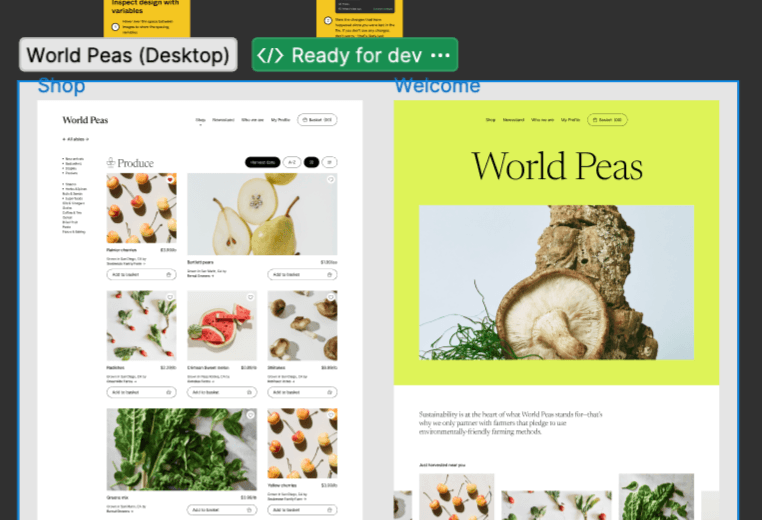Click the A-Z sort pill

pyautogui.click(x=291, y=162)
